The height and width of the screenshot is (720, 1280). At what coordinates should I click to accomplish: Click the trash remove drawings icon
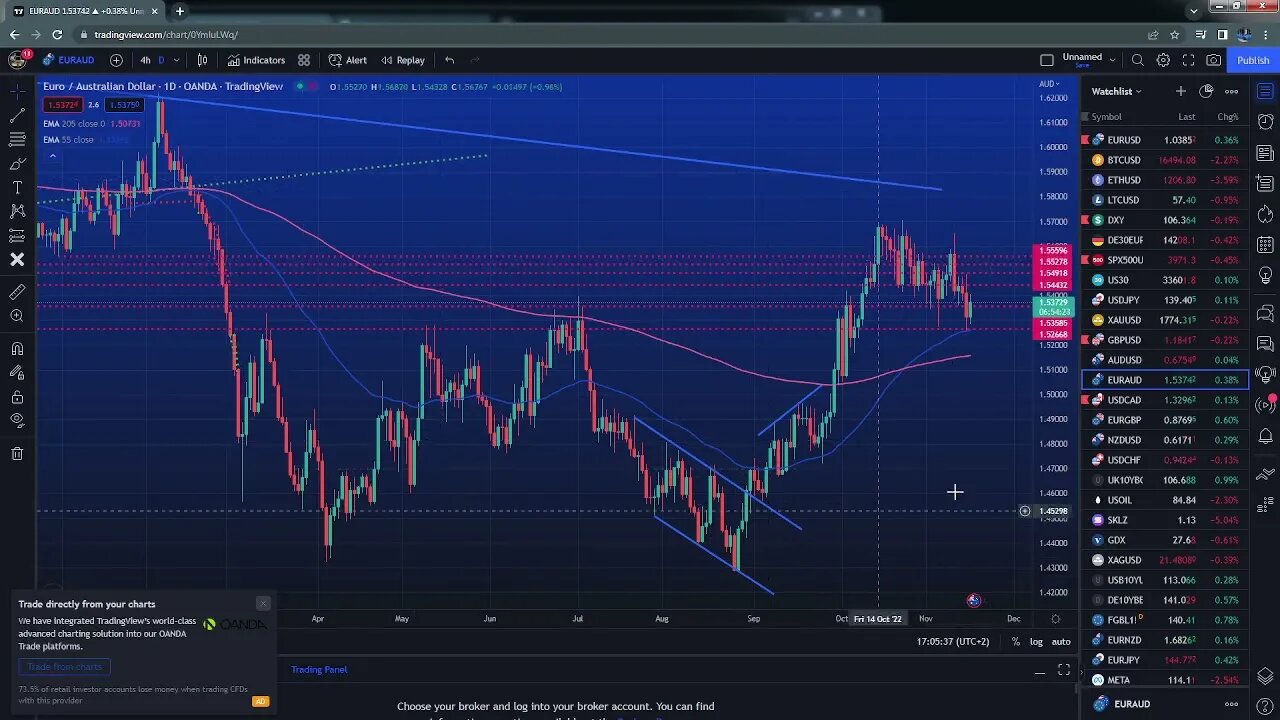coord(17,454)
